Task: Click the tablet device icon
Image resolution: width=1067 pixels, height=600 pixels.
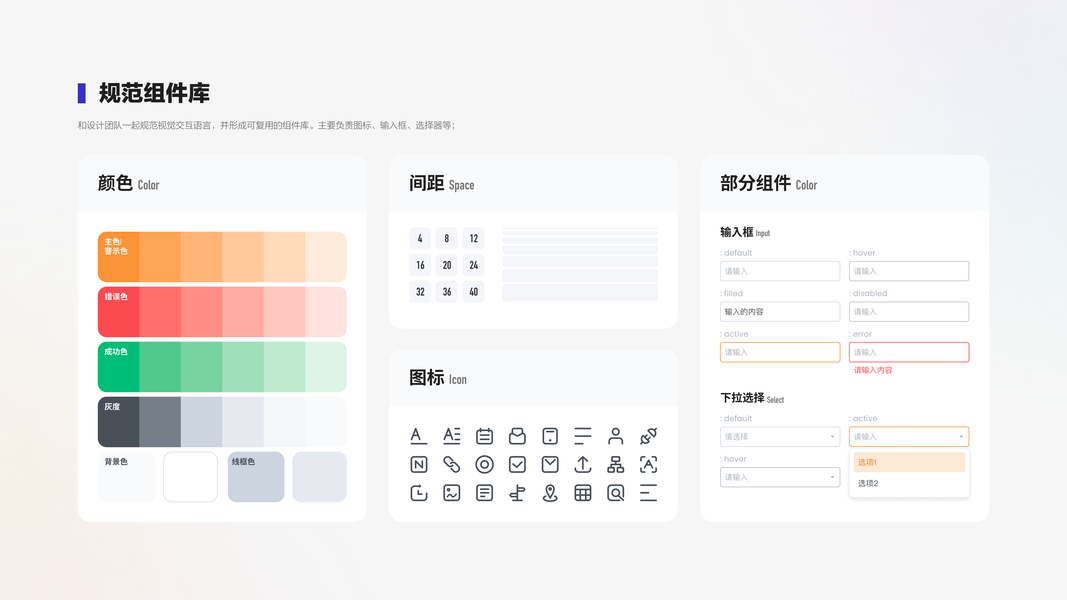Action: click(x=550, y=435)
